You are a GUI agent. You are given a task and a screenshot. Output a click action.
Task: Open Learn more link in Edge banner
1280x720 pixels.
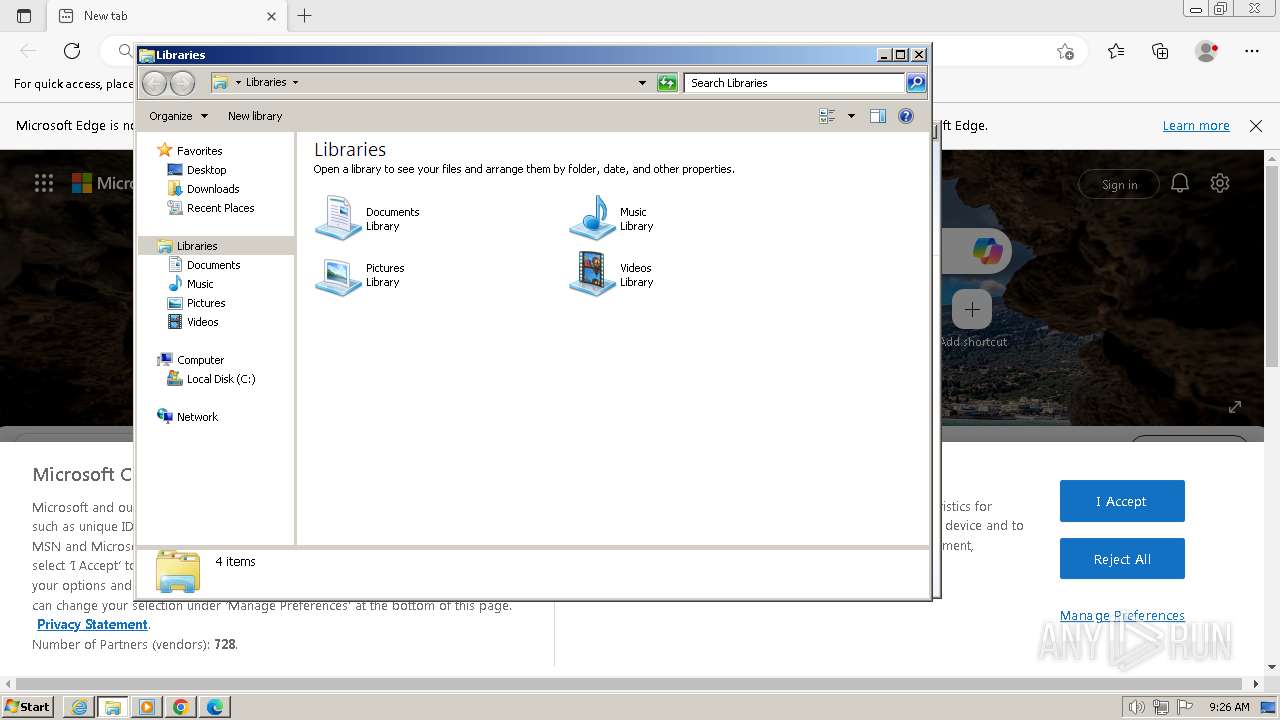[1196, 125]
